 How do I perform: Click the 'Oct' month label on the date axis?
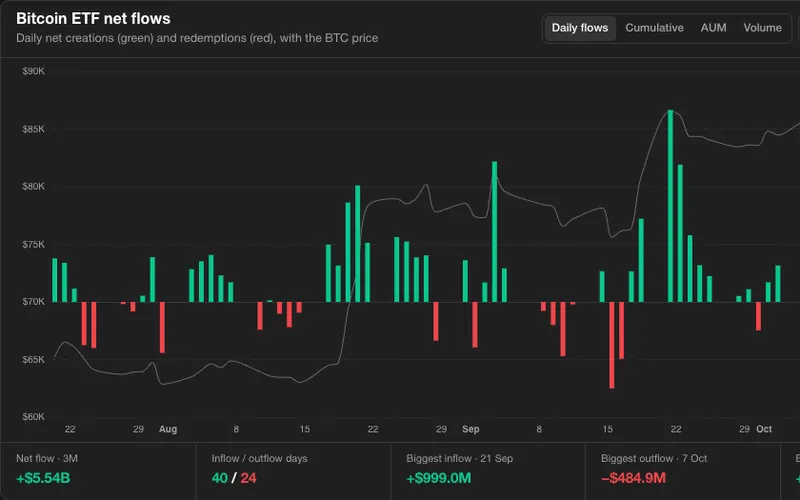click(764, 429)
